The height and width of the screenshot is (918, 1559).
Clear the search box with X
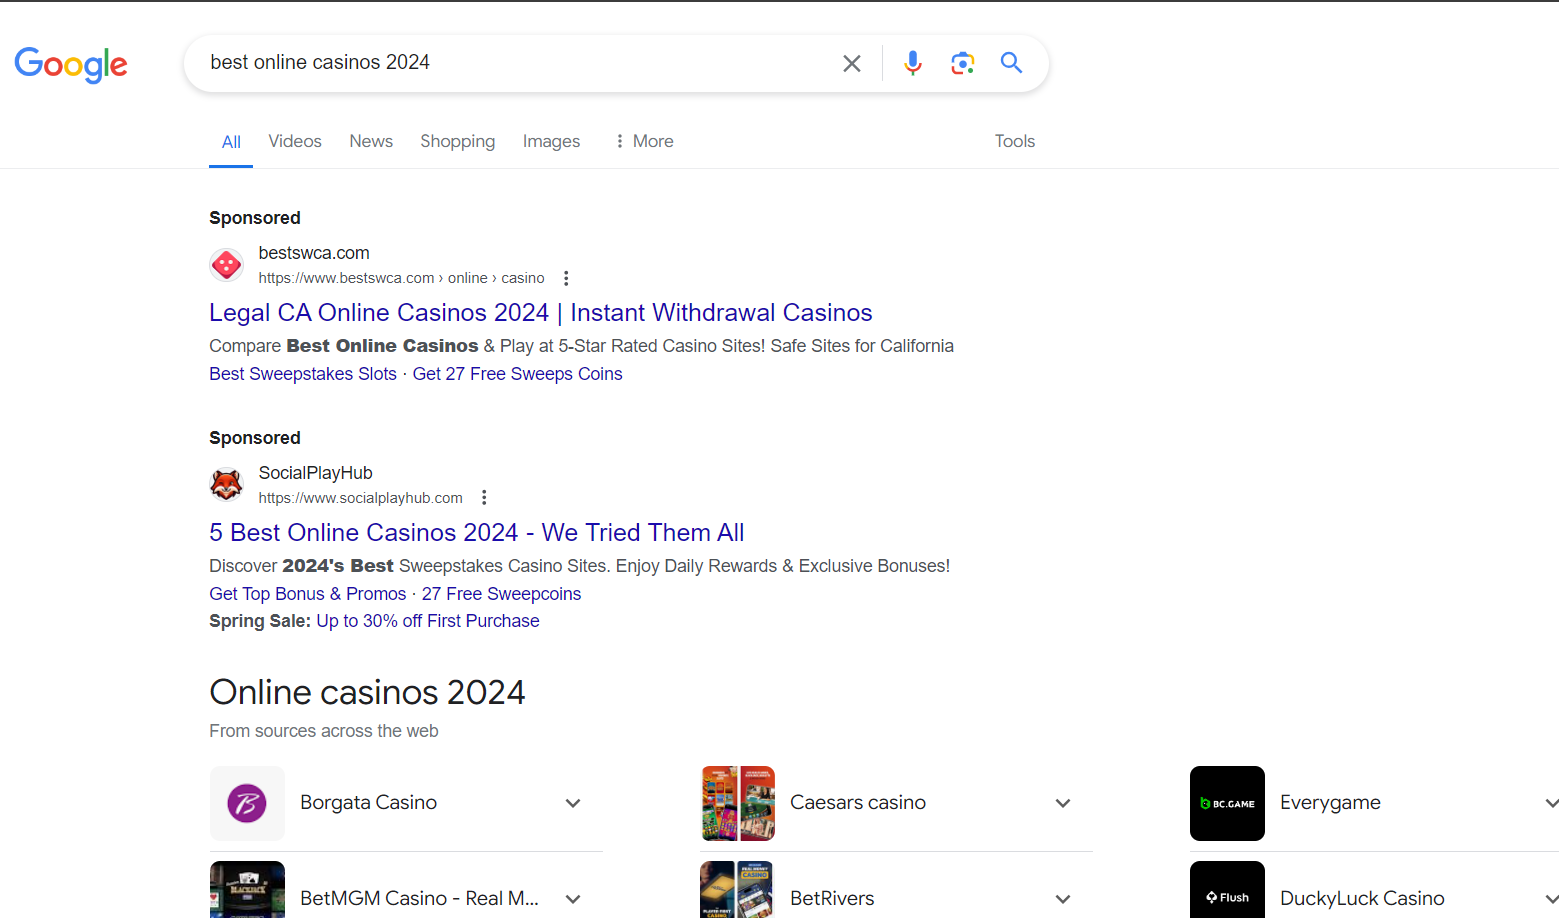[852, 63]
